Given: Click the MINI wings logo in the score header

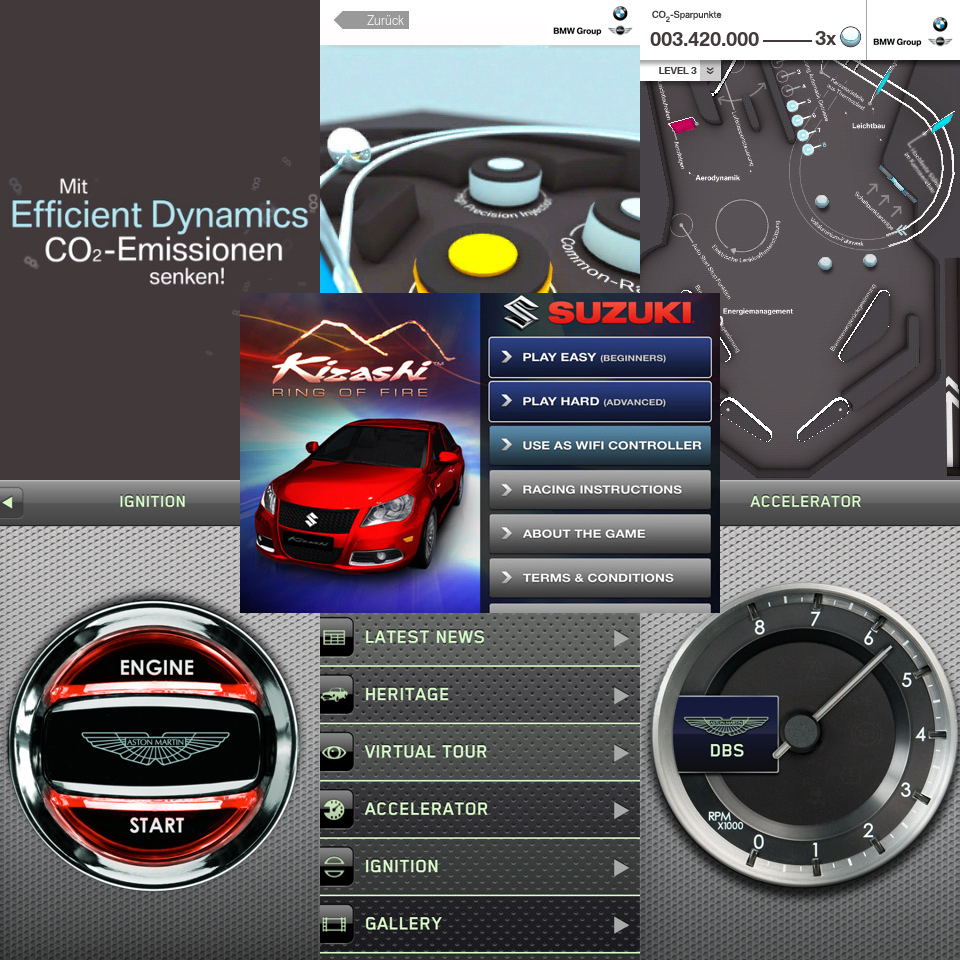Looking at the screenshot, I should (940, 41).
